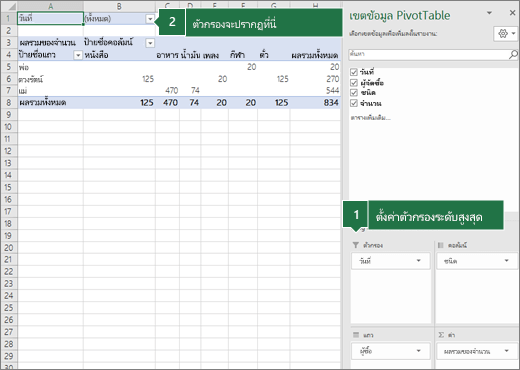Select the หนังสือ column header cell
520x370 pixels.
tap(119, 55)
